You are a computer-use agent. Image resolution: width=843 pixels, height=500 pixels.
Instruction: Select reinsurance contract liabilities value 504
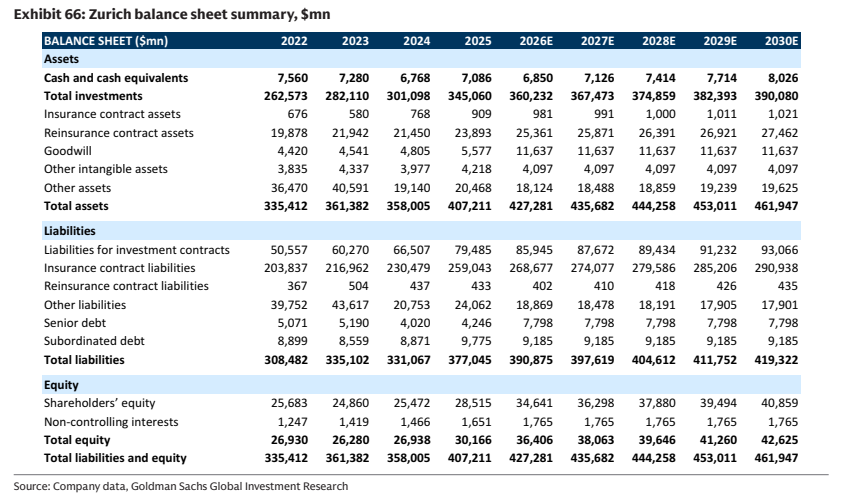[359, 286]
